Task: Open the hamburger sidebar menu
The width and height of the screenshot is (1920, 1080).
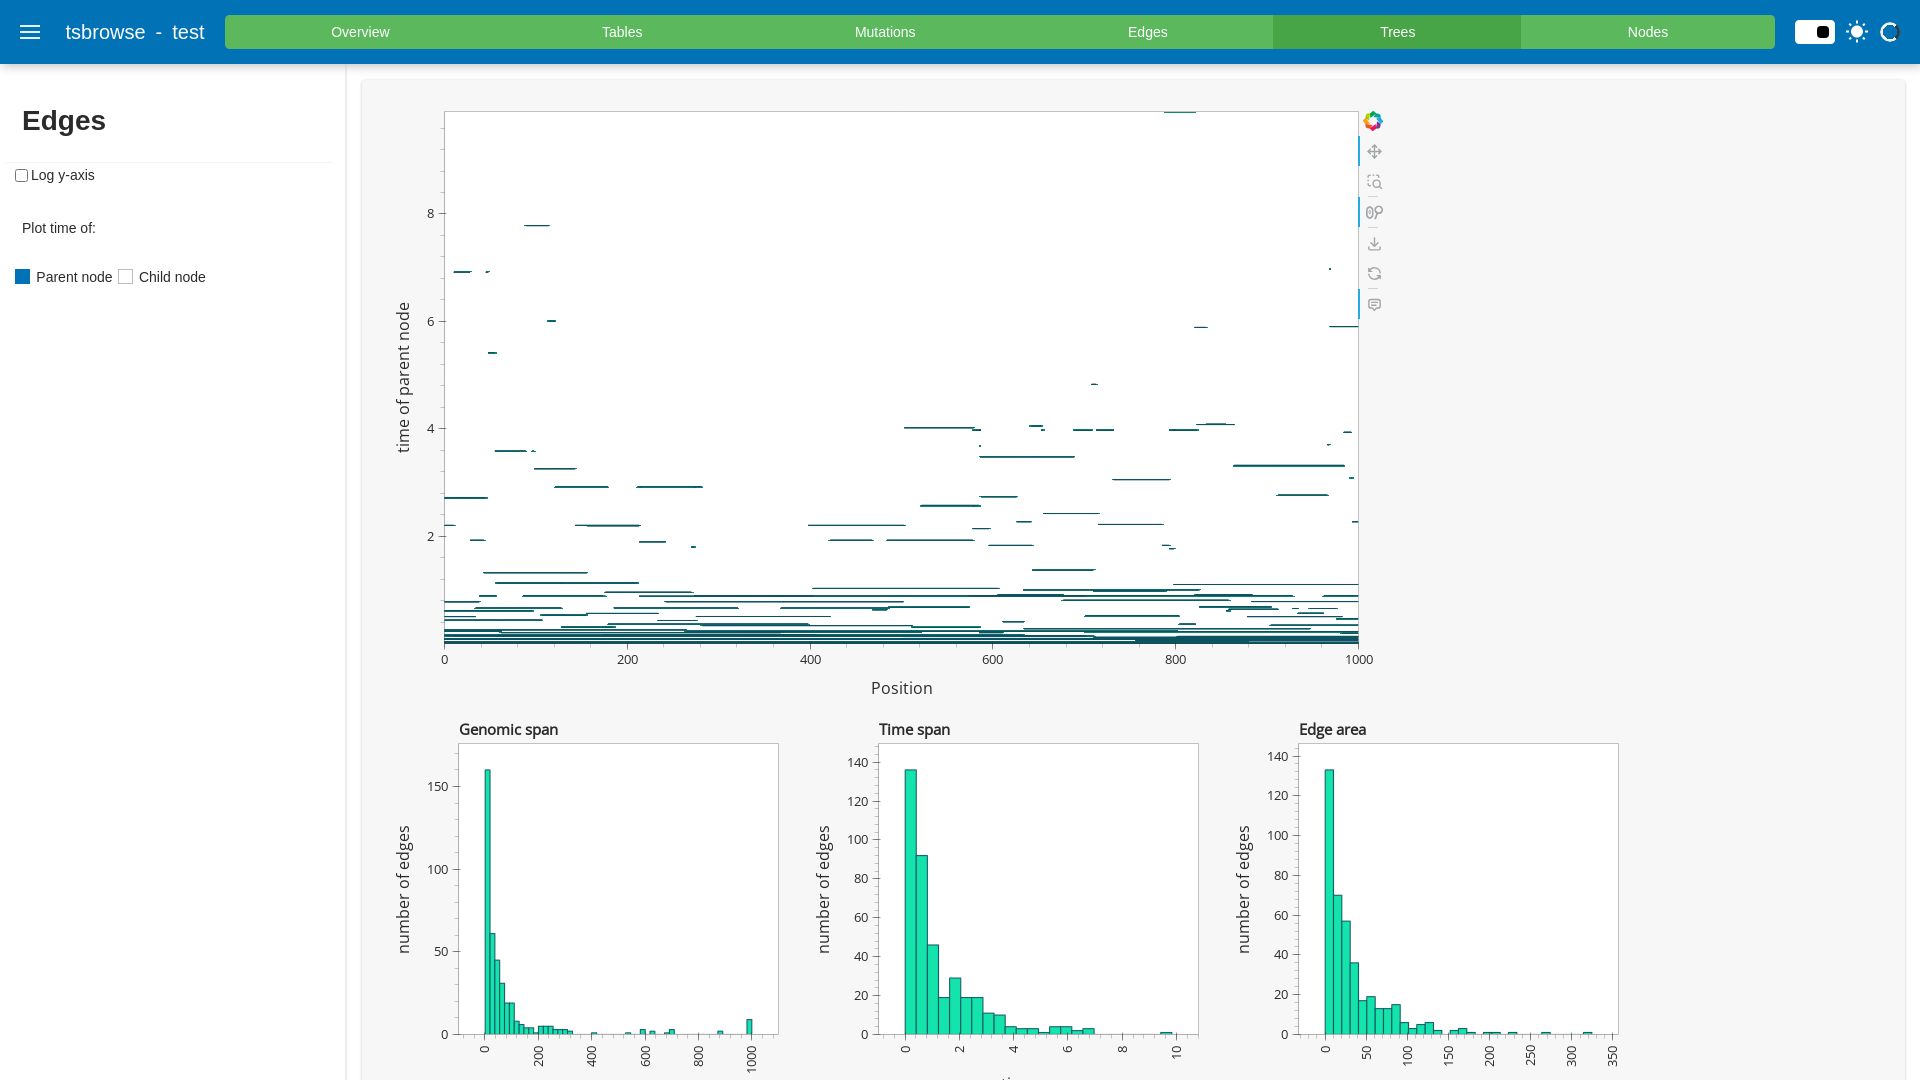Action: click(x=30, y=32)
